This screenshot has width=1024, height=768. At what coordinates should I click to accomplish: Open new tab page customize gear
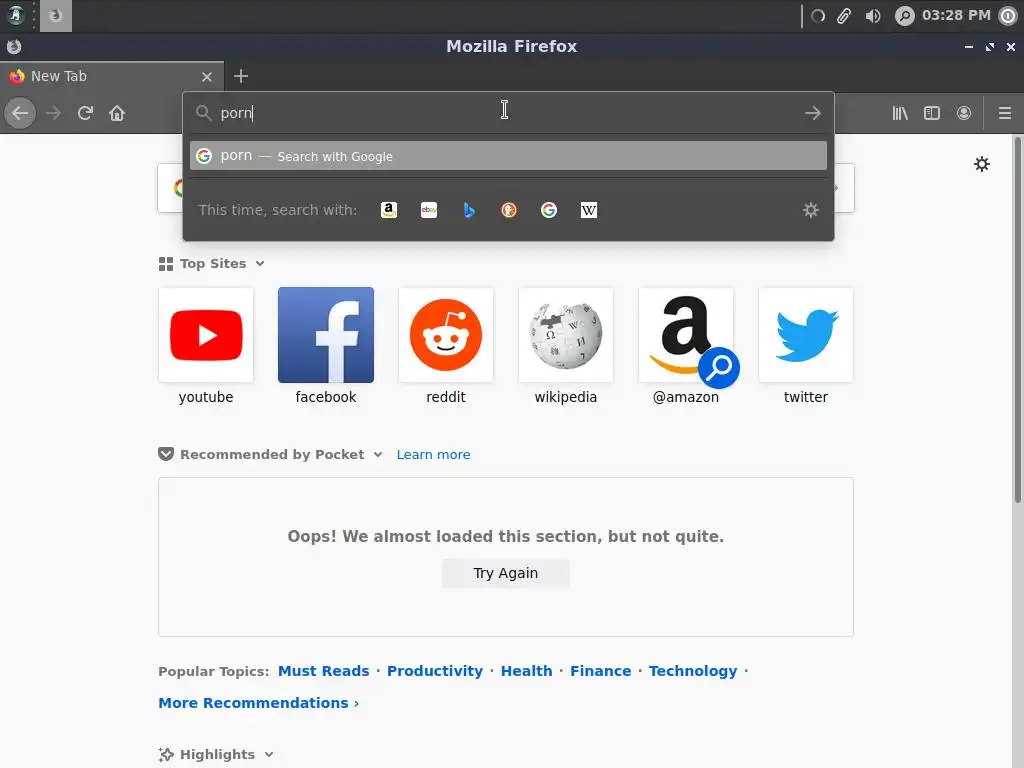(x=982, y=164)
